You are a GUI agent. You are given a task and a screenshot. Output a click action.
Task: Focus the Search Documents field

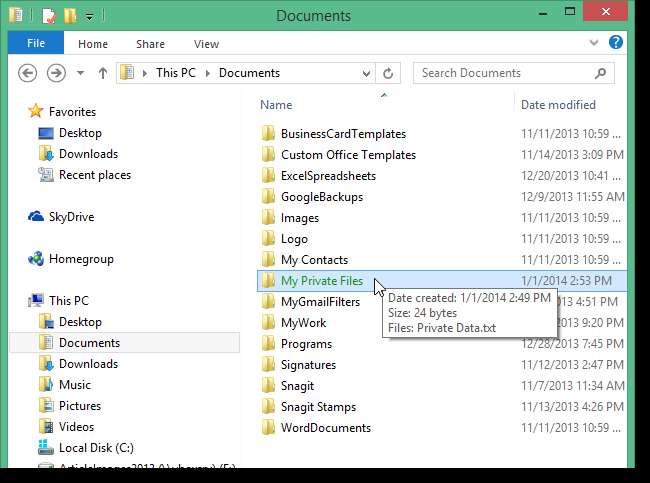pyautogui.click(x=514, y=73)
